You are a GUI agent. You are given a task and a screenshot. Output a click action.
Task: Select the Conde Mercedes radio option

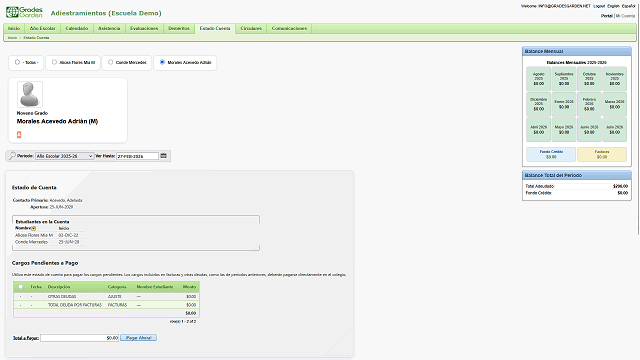point(111,62)
